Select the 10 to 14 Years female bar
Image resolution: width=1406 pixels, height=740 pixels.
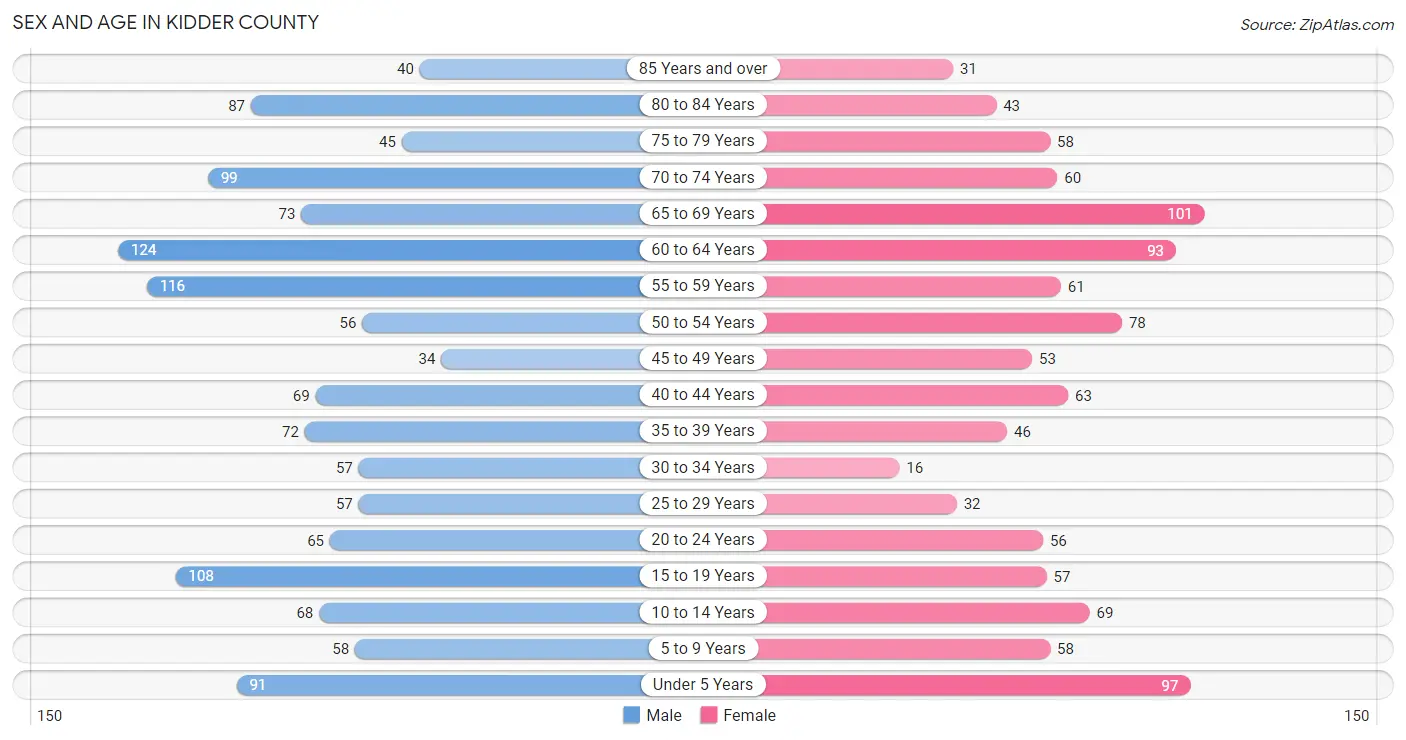[927, 612]
